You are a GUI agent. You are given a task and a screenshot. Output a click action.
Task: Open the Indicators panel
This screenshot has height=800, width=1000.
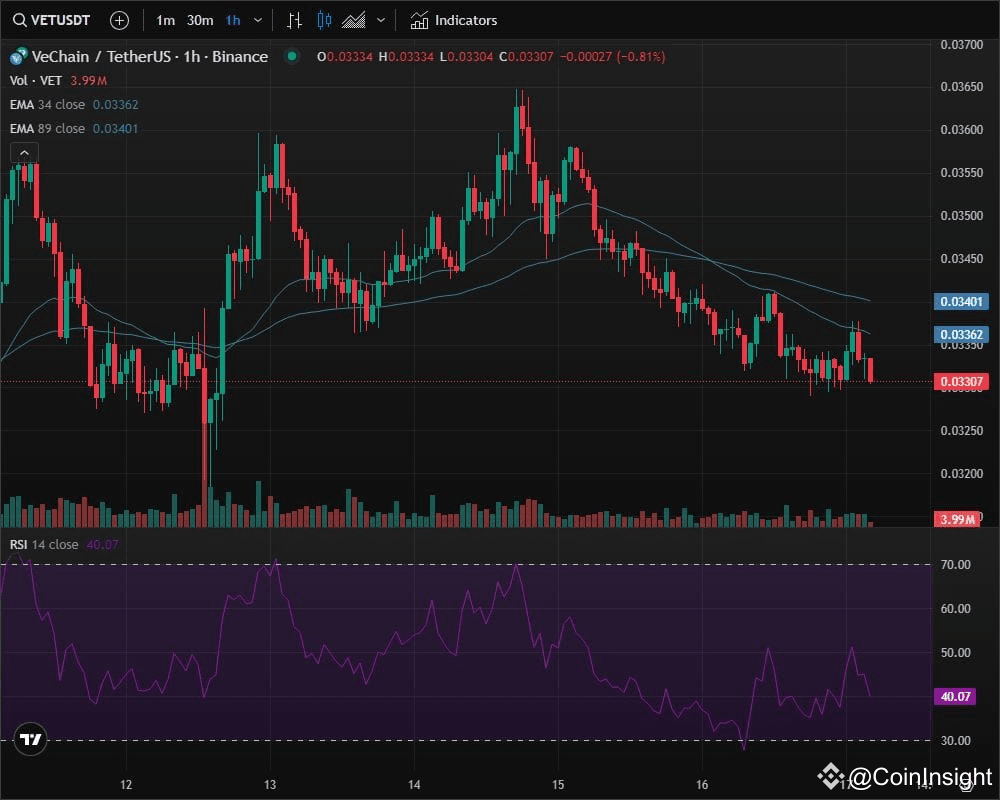pos(454,20)
